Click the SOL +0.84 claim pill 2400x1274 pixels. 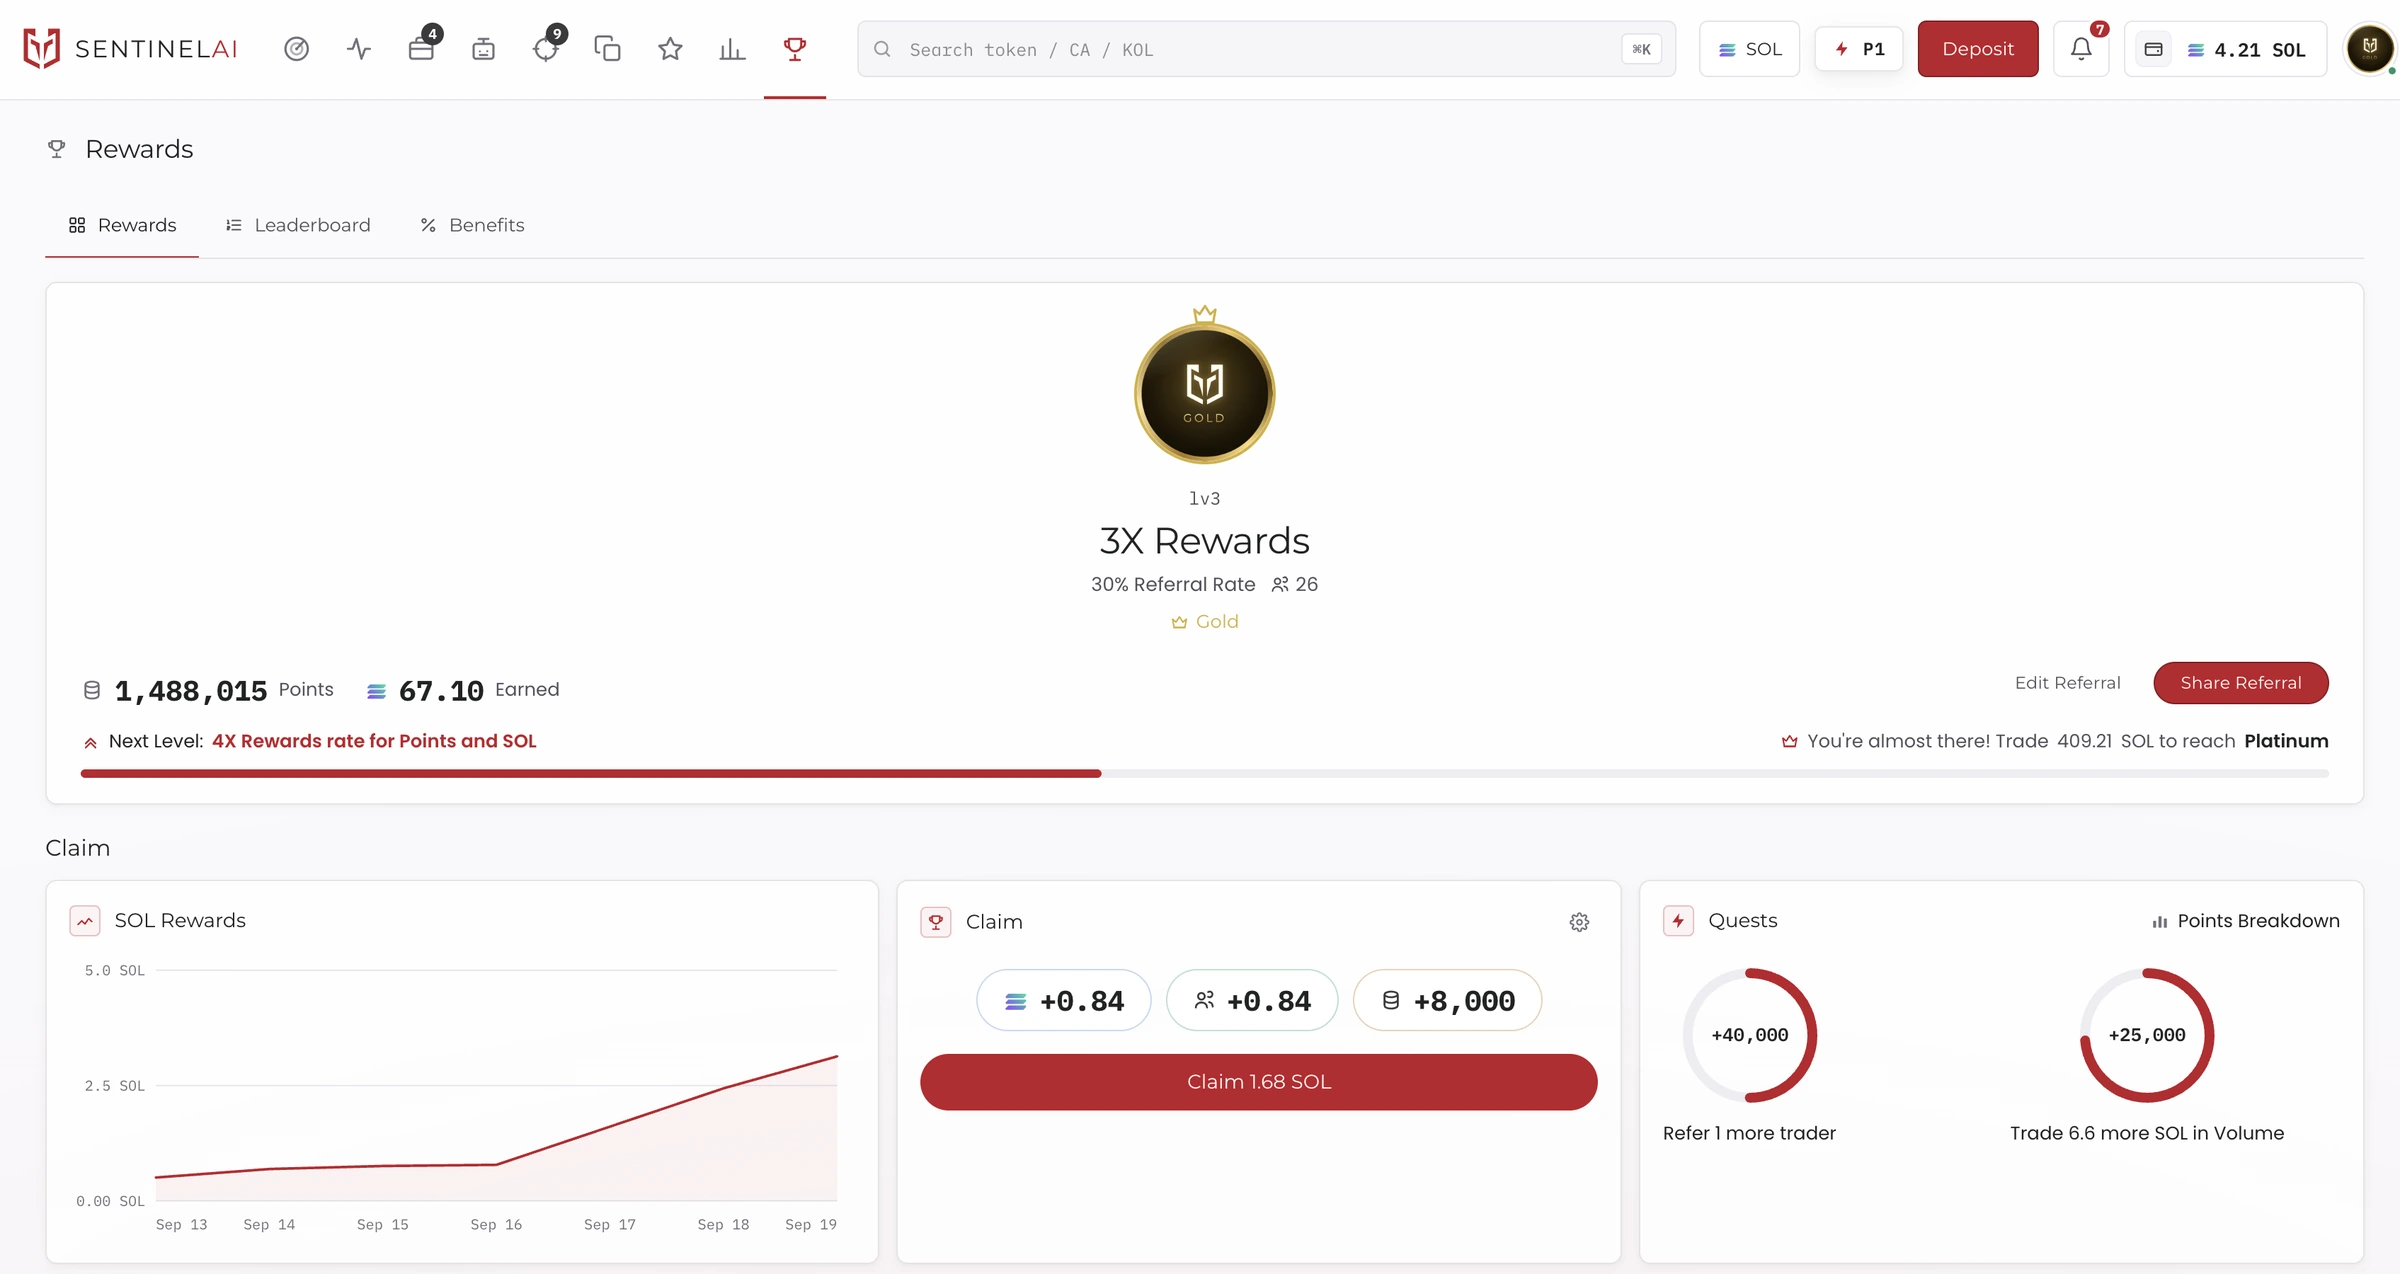click(x=1064, y=1000)
